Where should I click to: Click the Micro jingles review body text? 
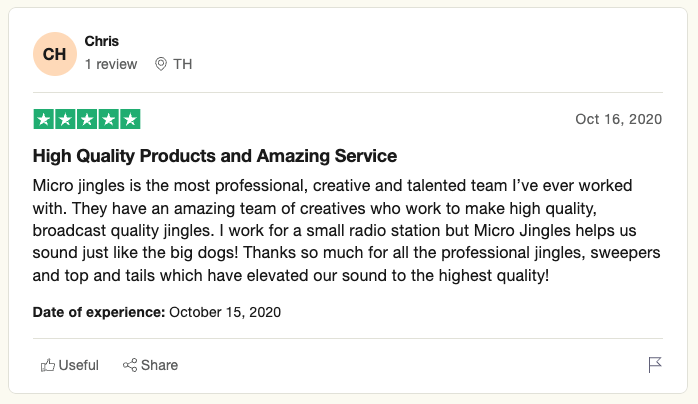pyautogui.click(x=346, y=230)
